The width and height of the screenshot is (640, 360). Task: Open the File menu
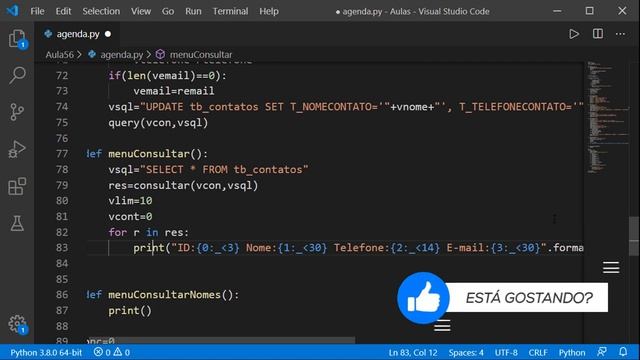[37, 11]
